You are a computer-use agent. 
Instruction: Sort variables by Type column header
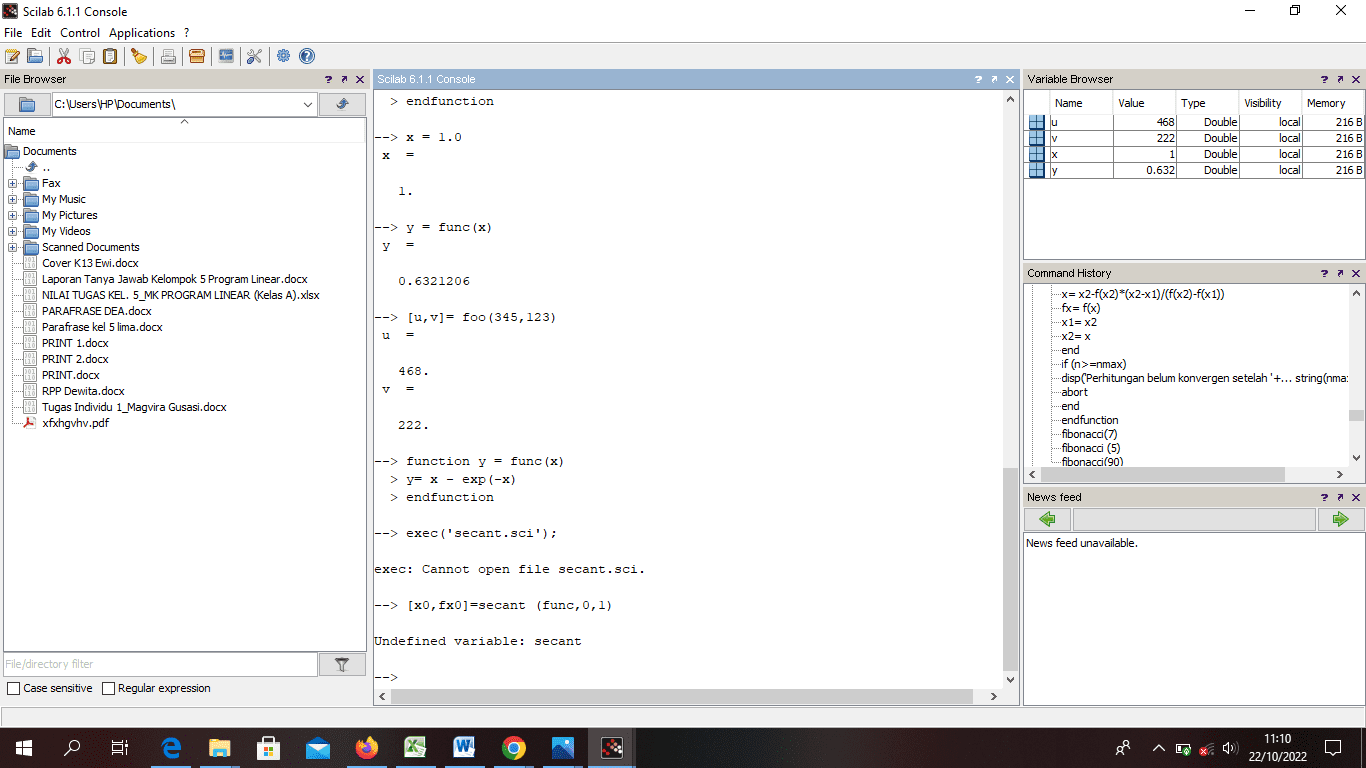pyautogui.click(x=1207, y=103)
